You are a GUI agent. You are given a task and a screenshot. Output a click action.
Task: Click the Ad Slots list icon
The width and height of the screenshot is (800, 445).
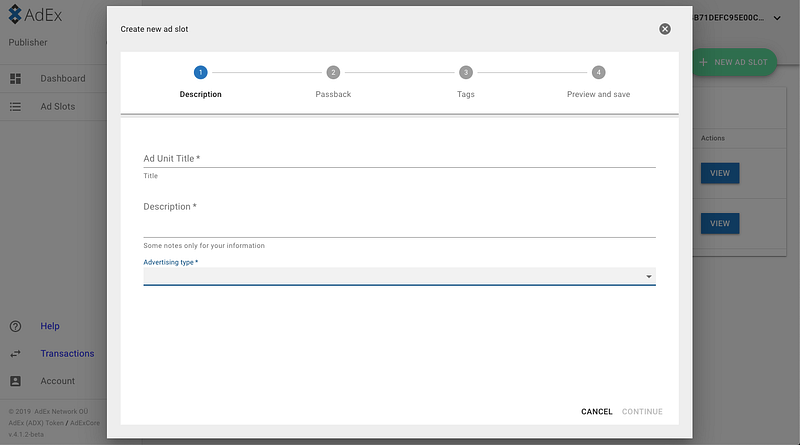coord(15,106)
